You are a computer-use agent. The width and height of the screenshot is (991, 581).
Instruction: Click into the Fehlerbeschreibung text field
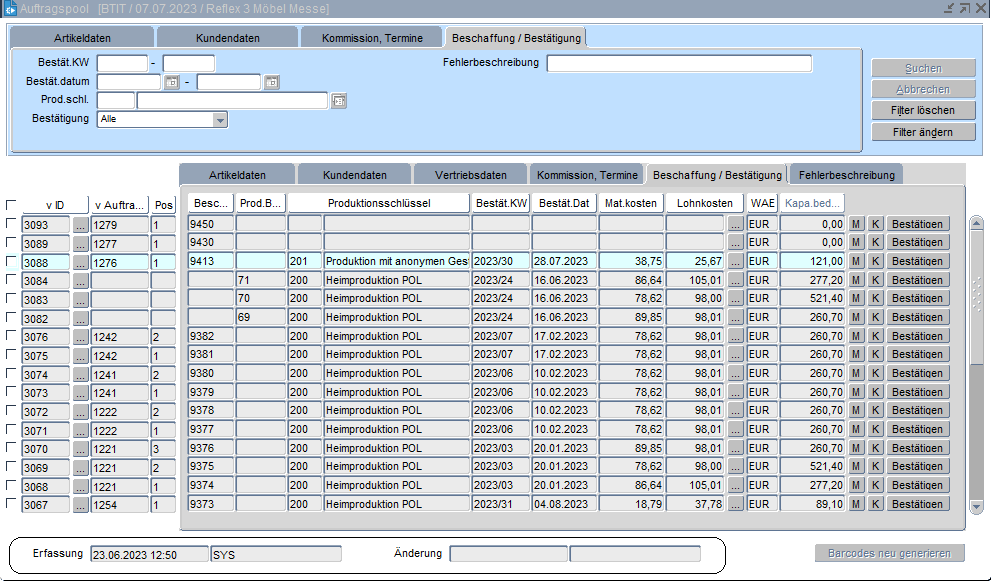pyautogui.click(x=679, y=64)
